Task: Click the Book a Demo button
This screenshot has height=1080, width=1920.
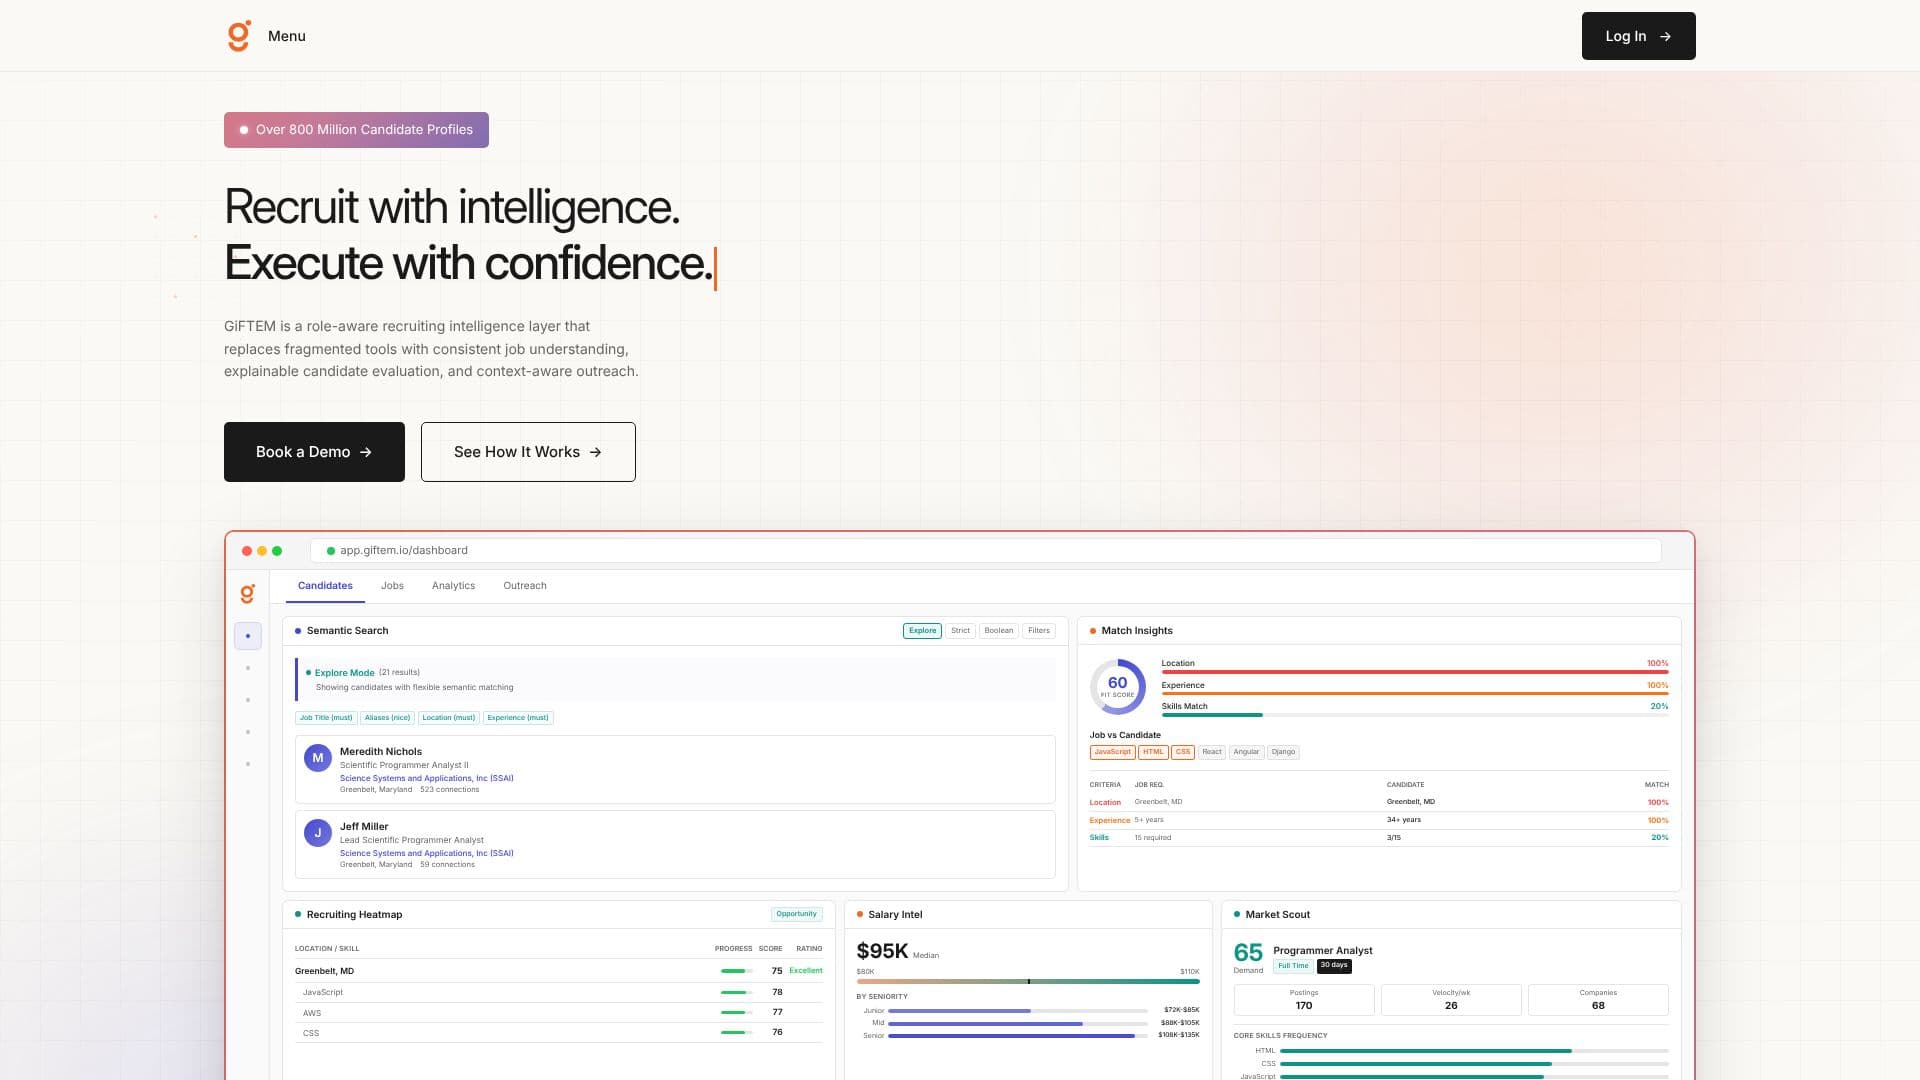Action: tap(314, 452)
